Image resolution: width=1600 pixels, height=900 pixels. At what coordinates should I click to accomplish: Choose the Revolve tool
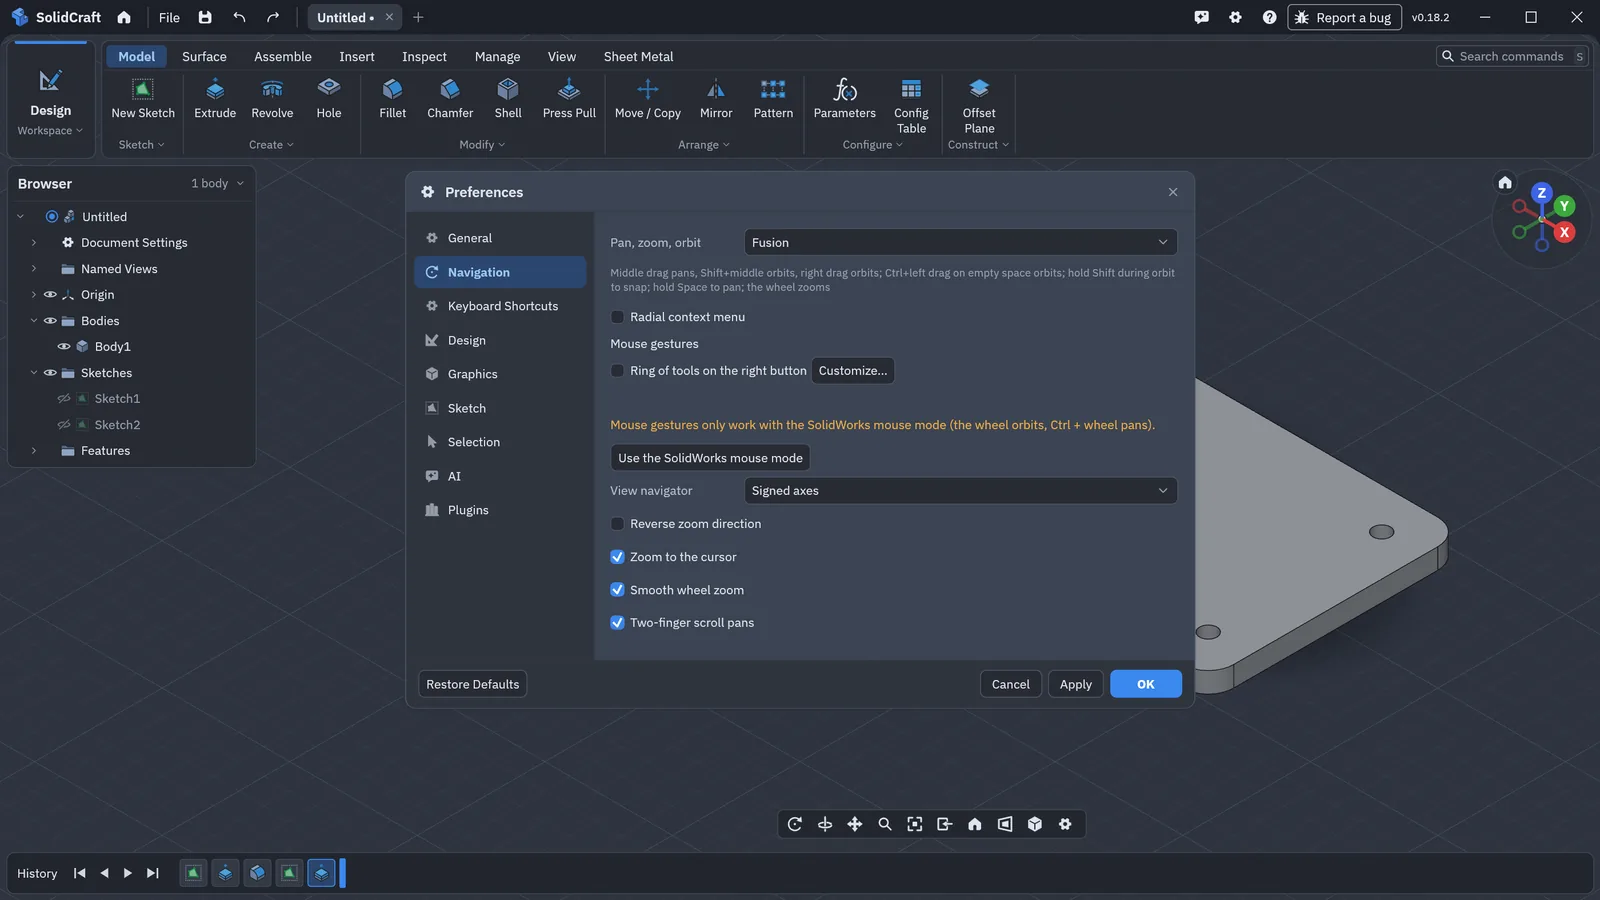tap(272, 99)
